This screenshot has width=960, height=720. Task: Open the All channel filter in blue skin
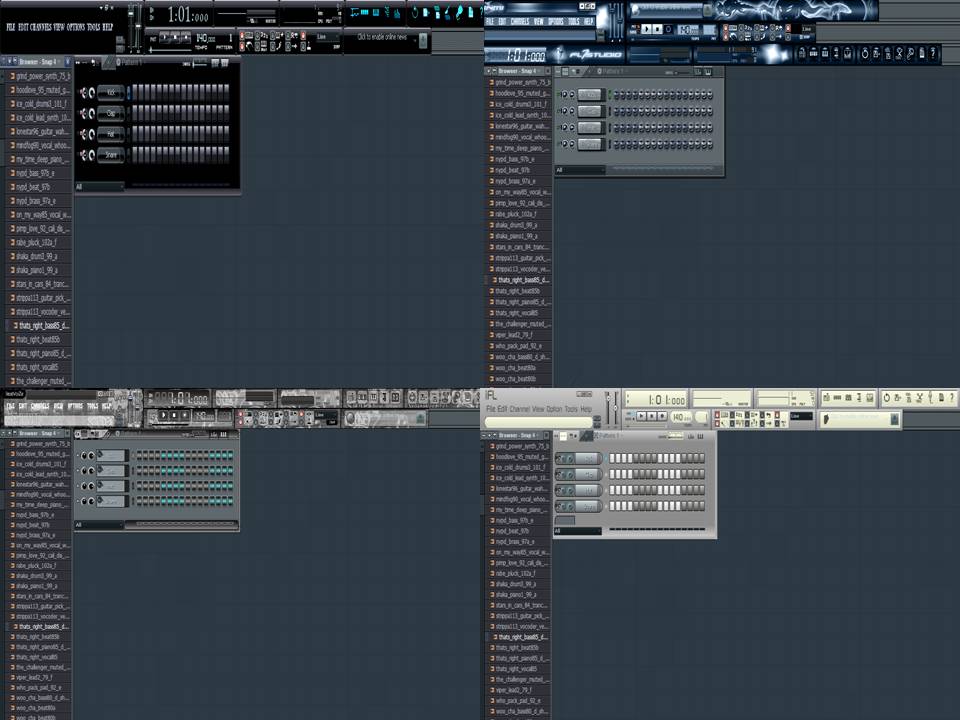580,170
